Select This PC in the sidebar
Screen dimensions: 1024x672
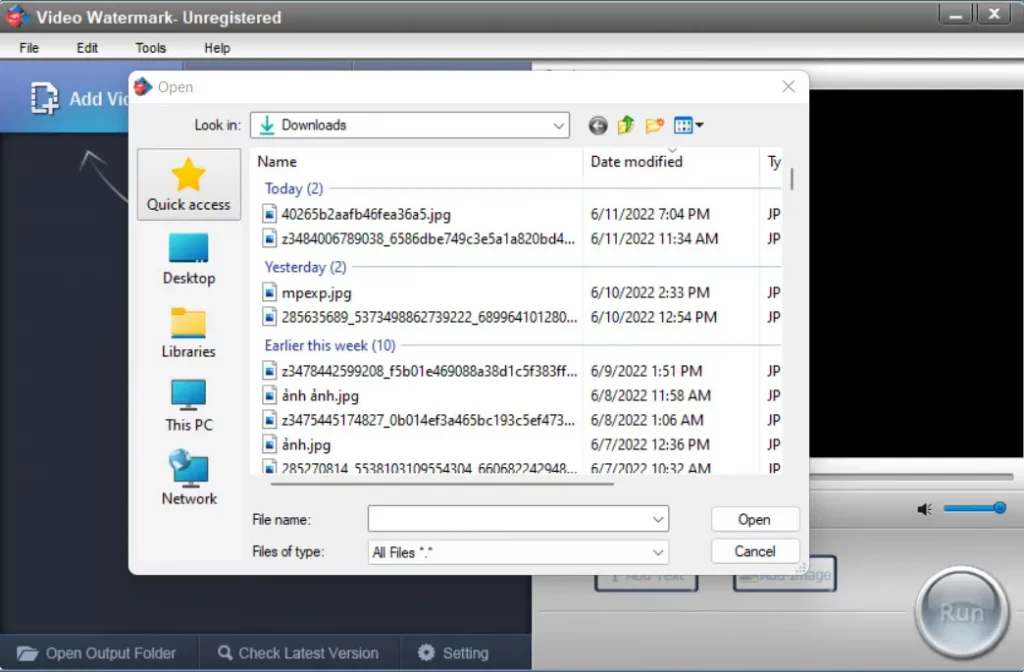(188, 405)
